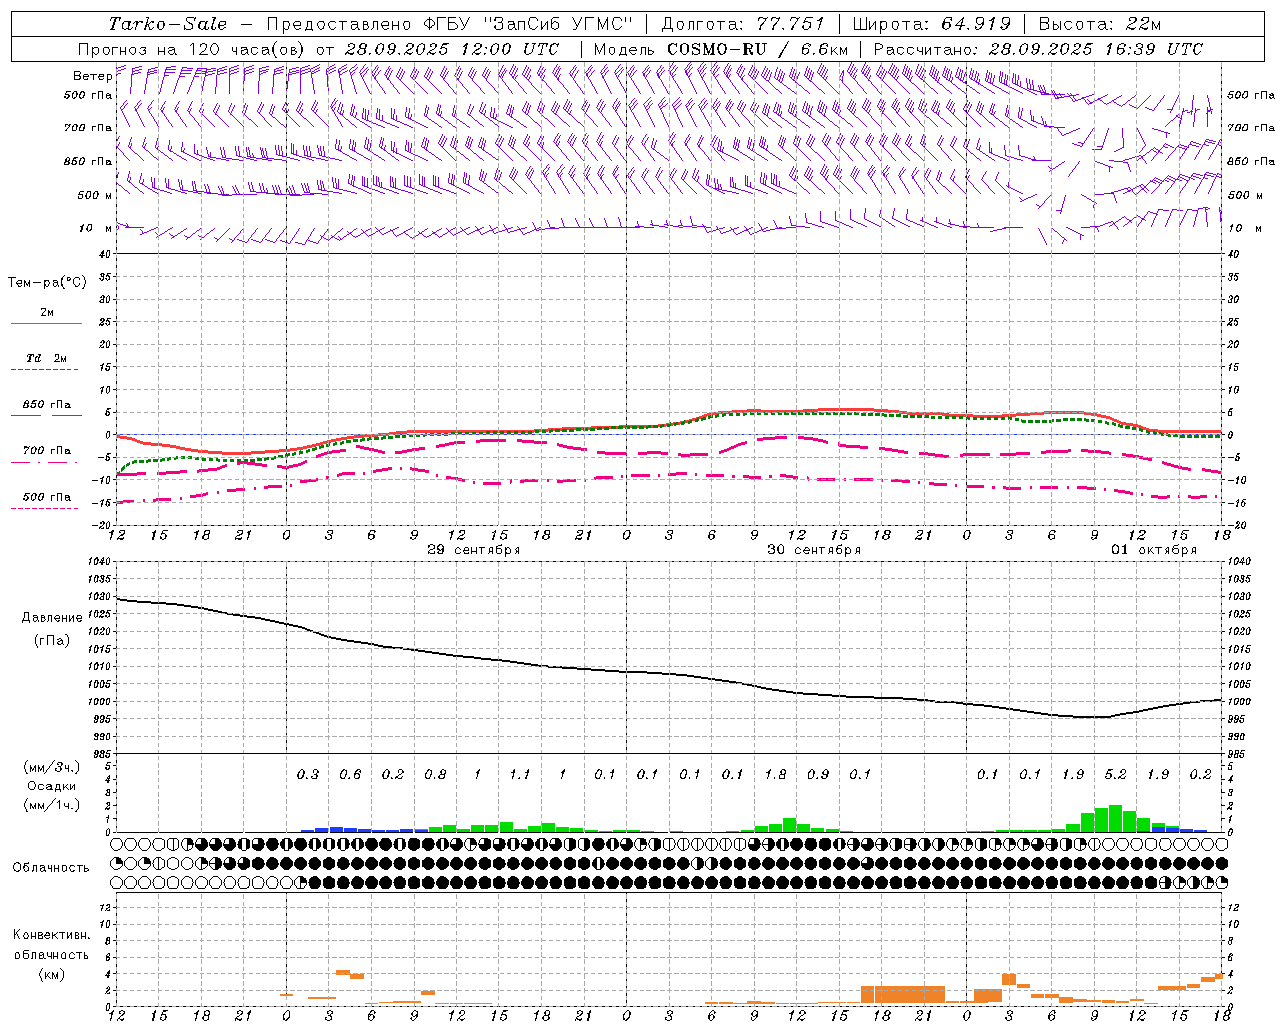Click the "Давление" pressure panel label
This screenshot has width=1280, height=1024.
[52, 618]
